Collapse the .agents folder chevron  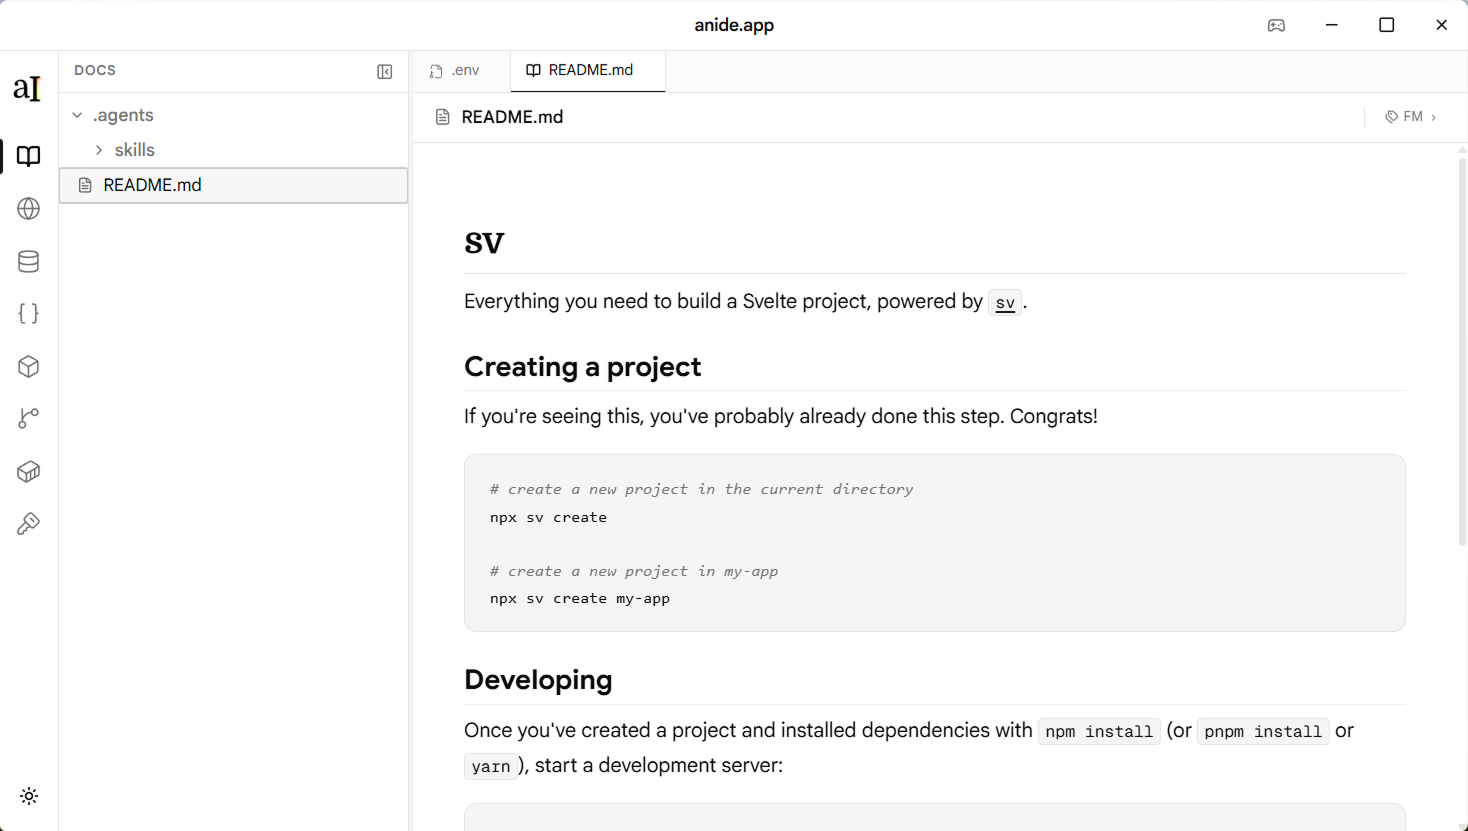77,116
